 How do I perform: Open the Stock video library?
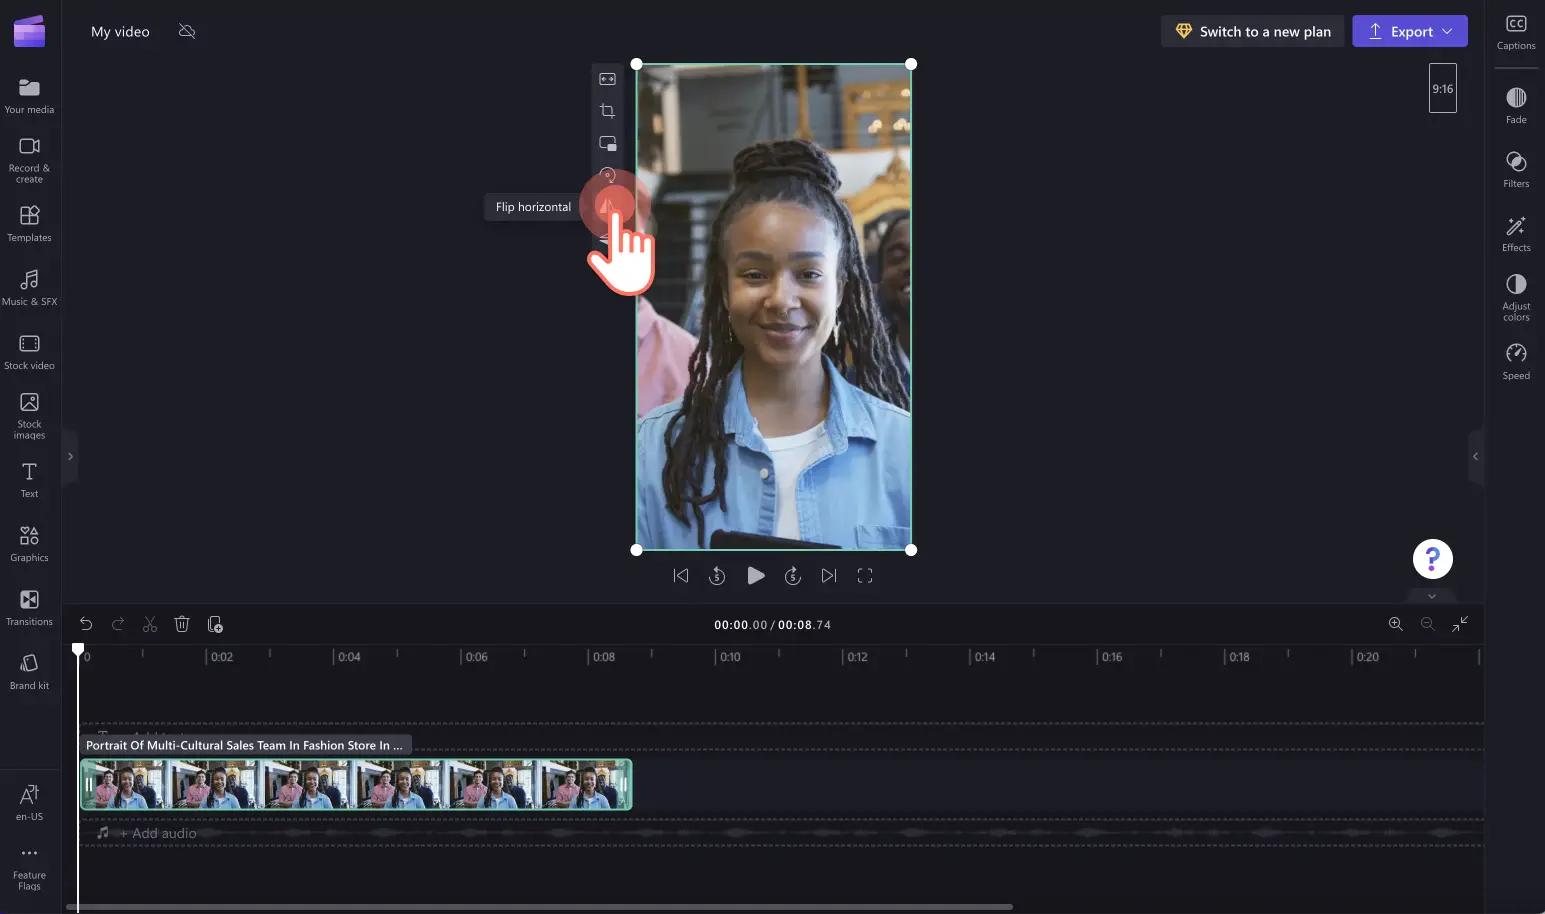[29, 351]
